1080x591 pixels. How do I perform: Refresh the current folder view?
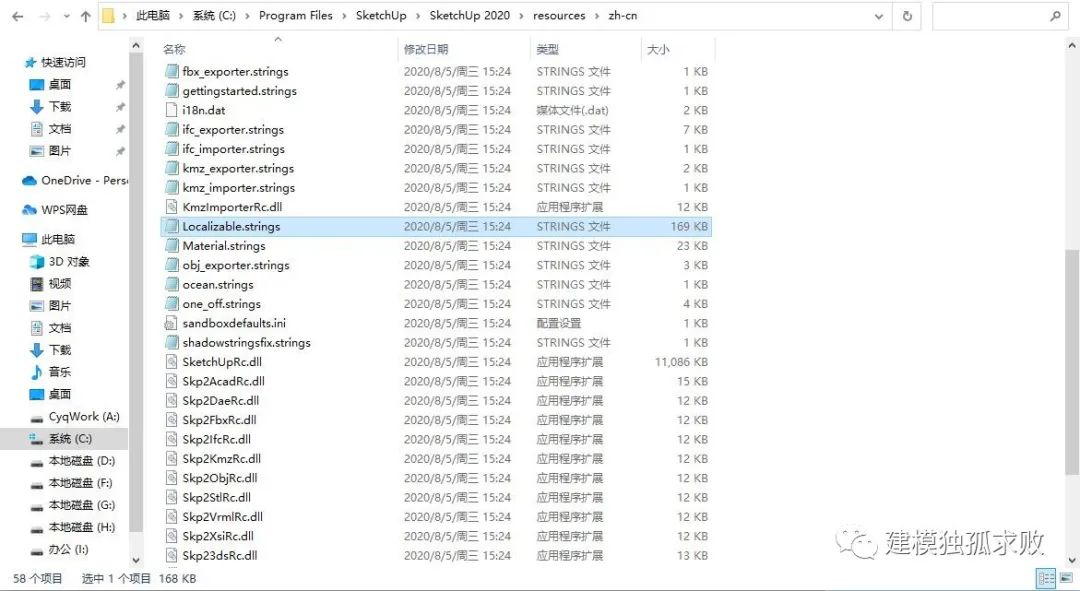907,16
